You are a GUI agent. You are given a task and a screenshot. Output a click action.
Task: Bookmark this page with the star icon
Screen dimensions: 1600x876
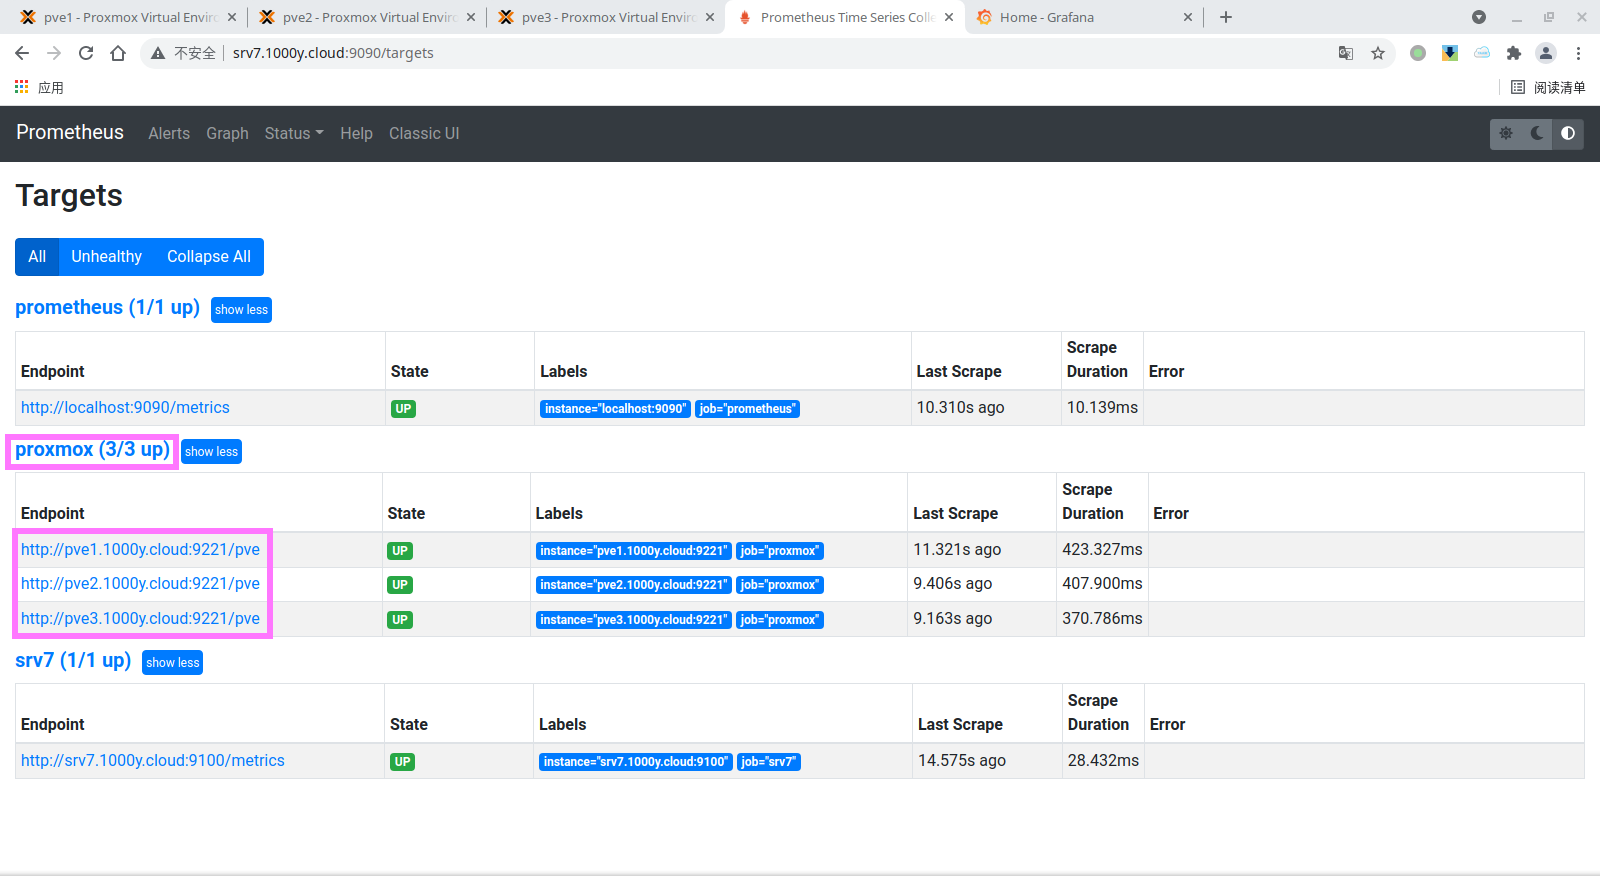point(1378,53)
